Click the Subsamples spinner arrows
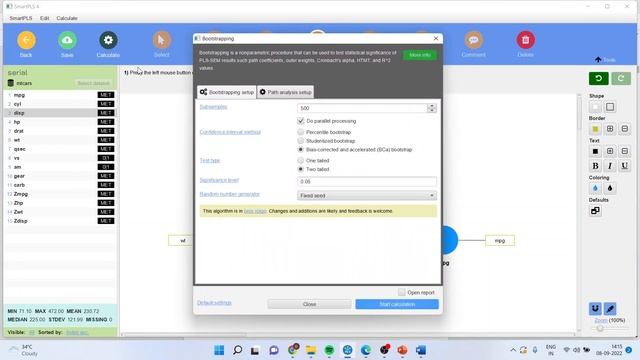The height and width of the screenshot is (360, 640). (431, 108)
